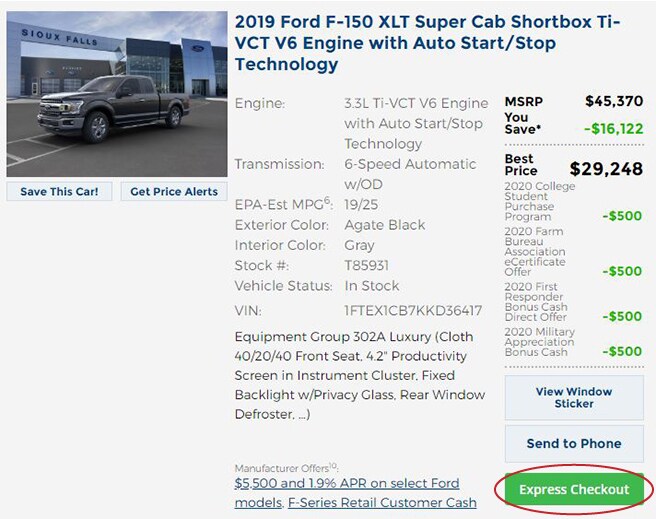Open the View Window Sticker button
This screenshot has width=656, height=519.
[574, 398]
